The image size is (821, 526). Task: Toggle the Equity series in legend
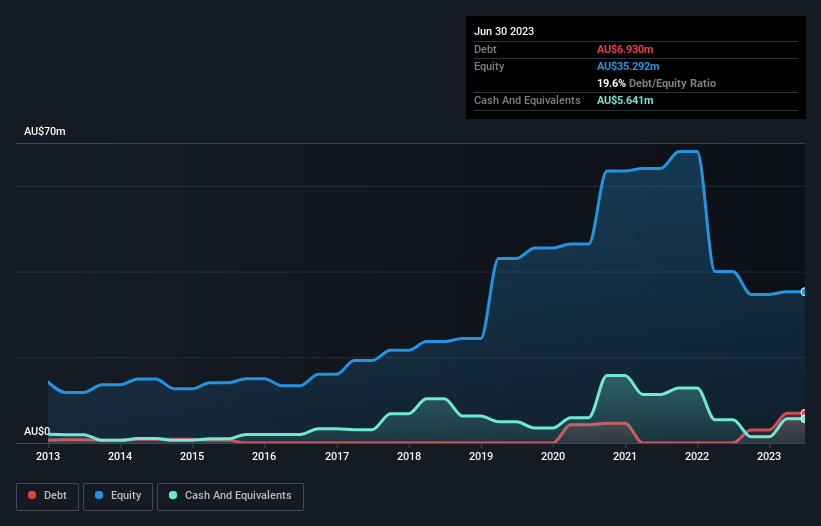pyautogui.click(x=118, y=496)
